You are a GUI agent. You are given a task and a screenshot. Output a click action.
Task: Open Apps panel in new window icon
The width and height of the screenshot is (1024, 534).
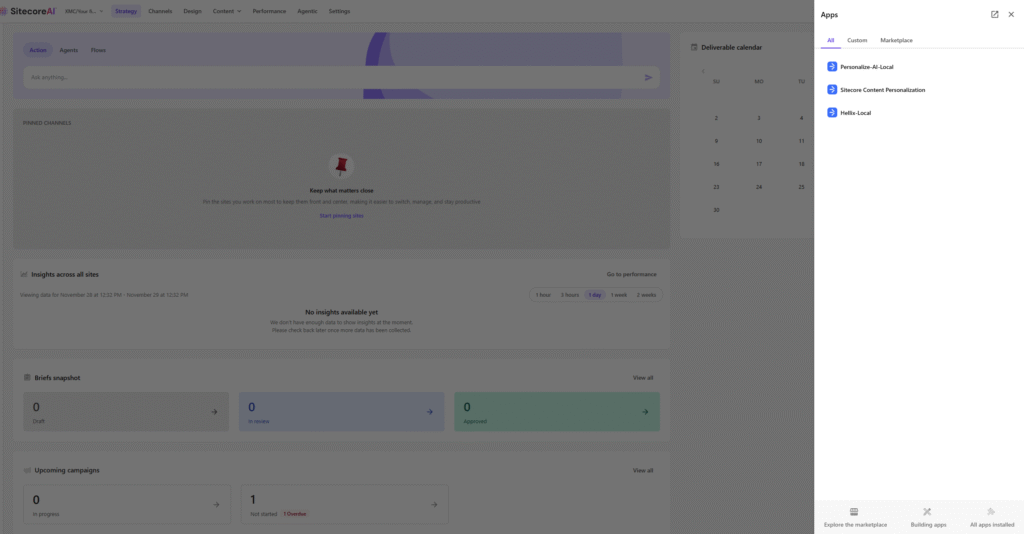(x=994, y=15)
